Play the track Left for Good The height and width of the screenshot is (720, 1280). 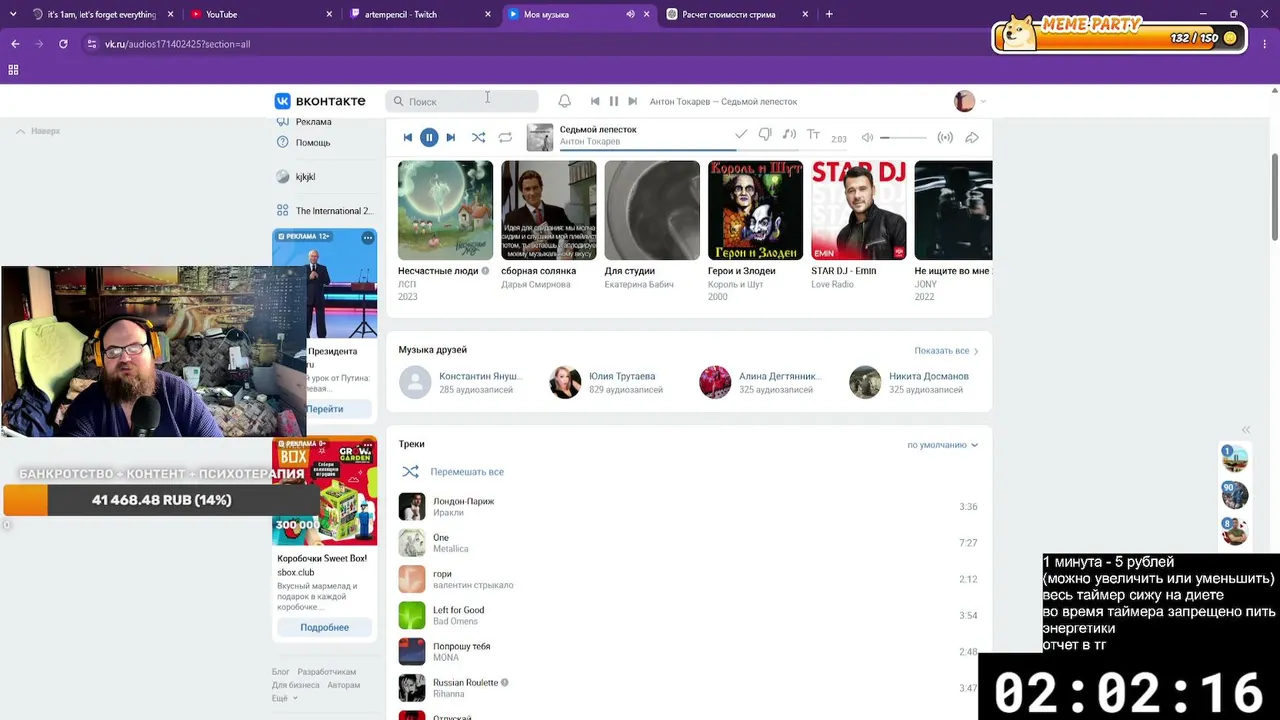[x=688, y=615]
